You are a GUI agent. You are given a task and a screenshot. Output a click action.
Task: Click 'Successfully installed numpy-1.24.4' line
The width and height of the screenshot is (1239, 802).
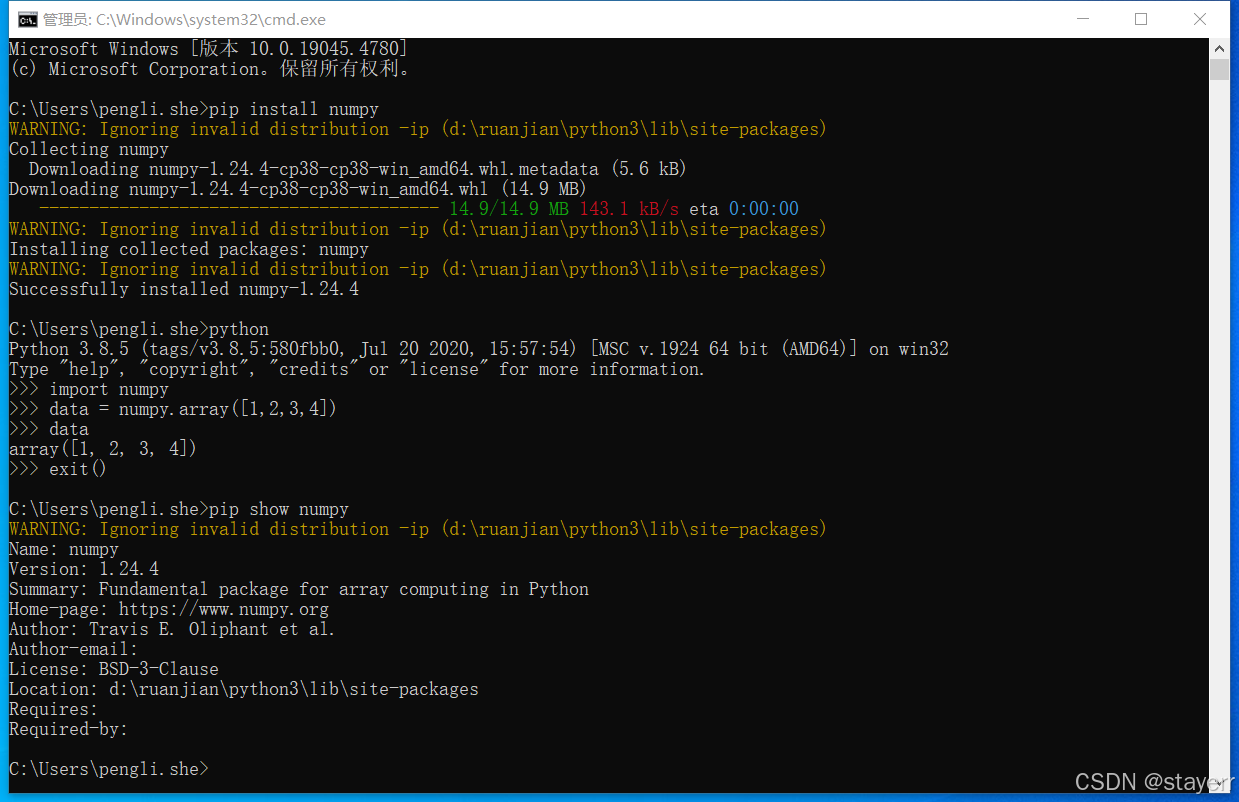click(x=184, y=289)
